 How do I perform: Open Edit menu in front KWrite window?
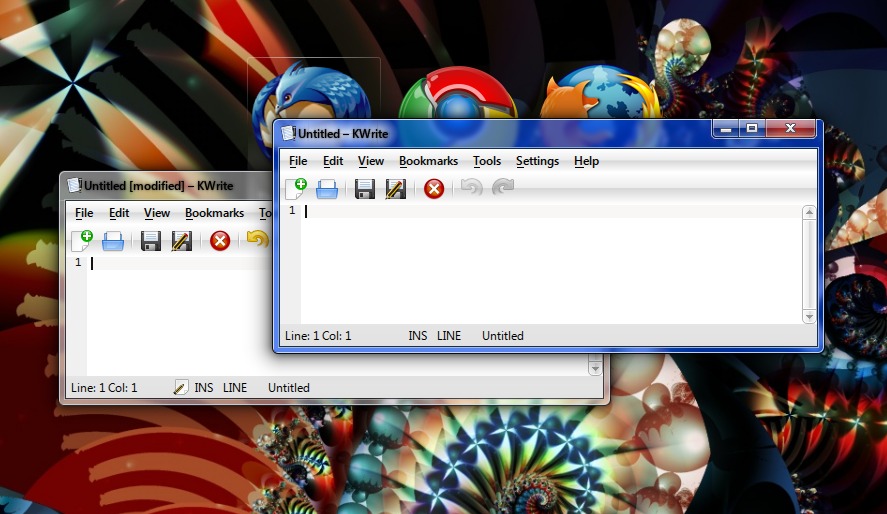click(x=333, y=161)
